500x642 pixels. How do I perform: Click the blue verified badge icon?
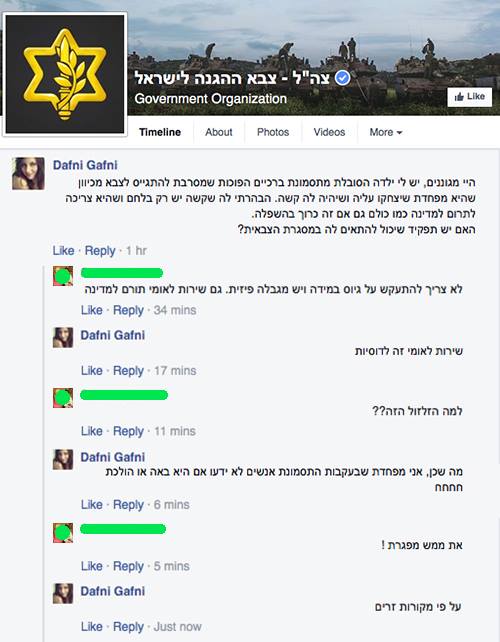[342, 78]
